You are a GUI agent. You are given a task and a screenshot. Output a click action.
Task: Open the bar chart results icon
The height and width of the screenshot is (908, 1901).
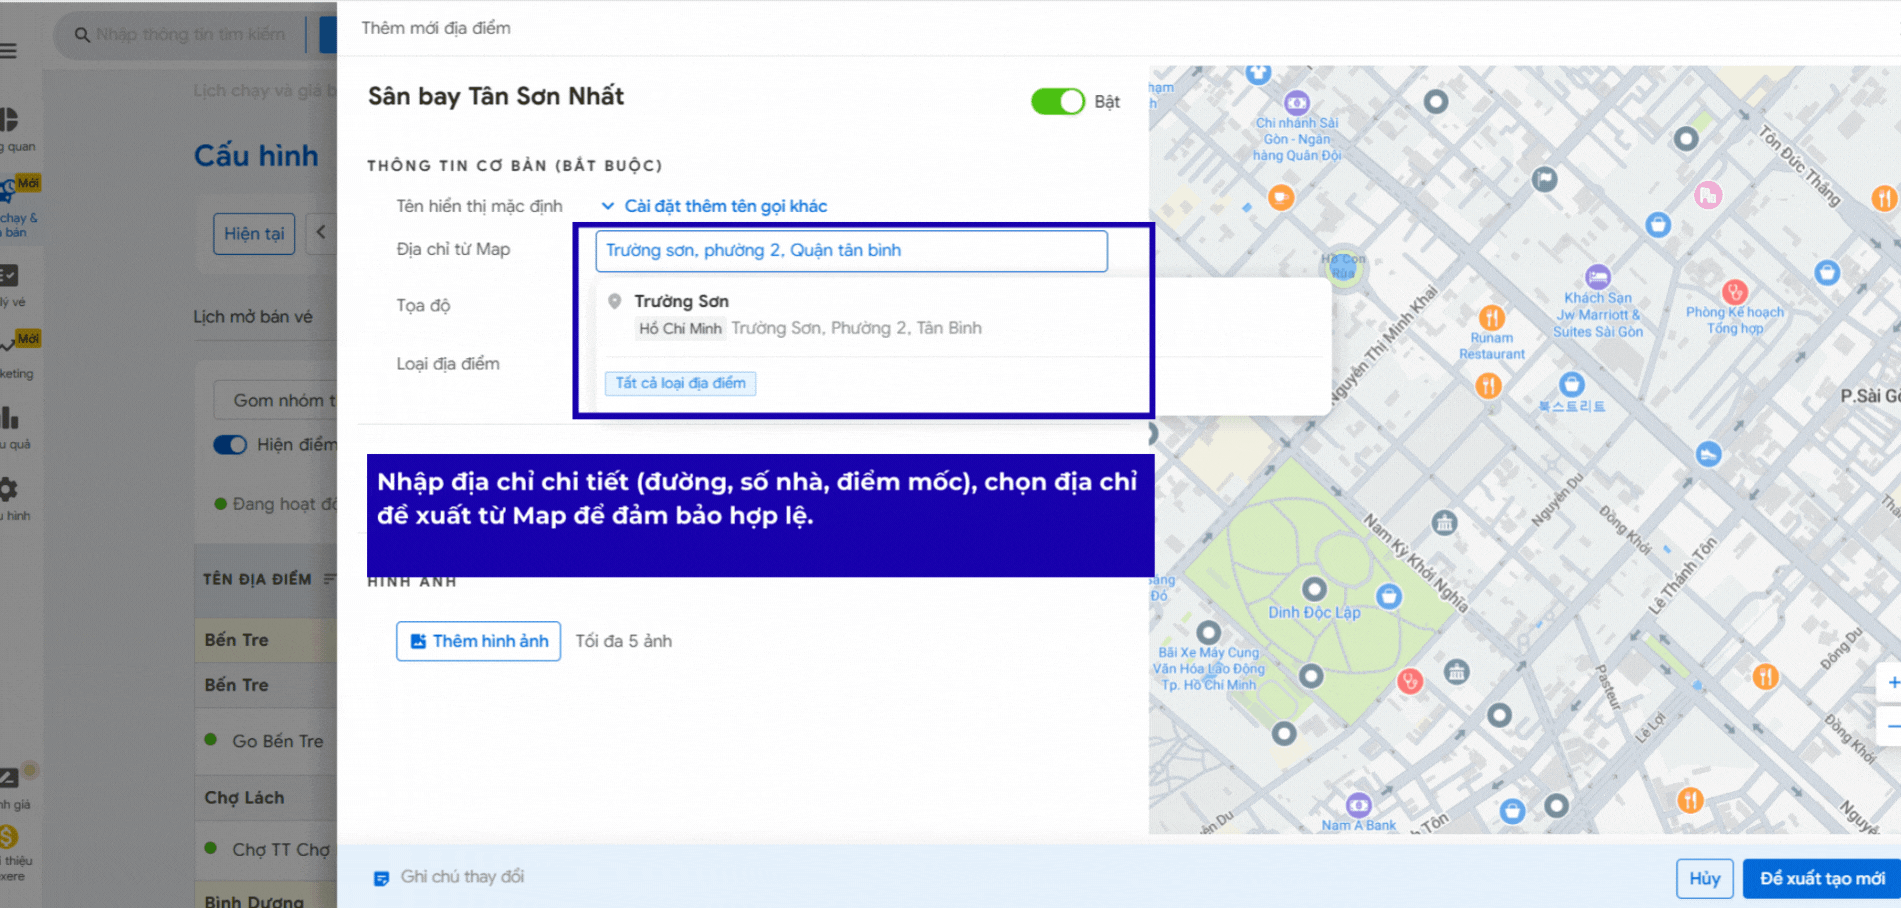pyautogui.click(x=10, y=418)
